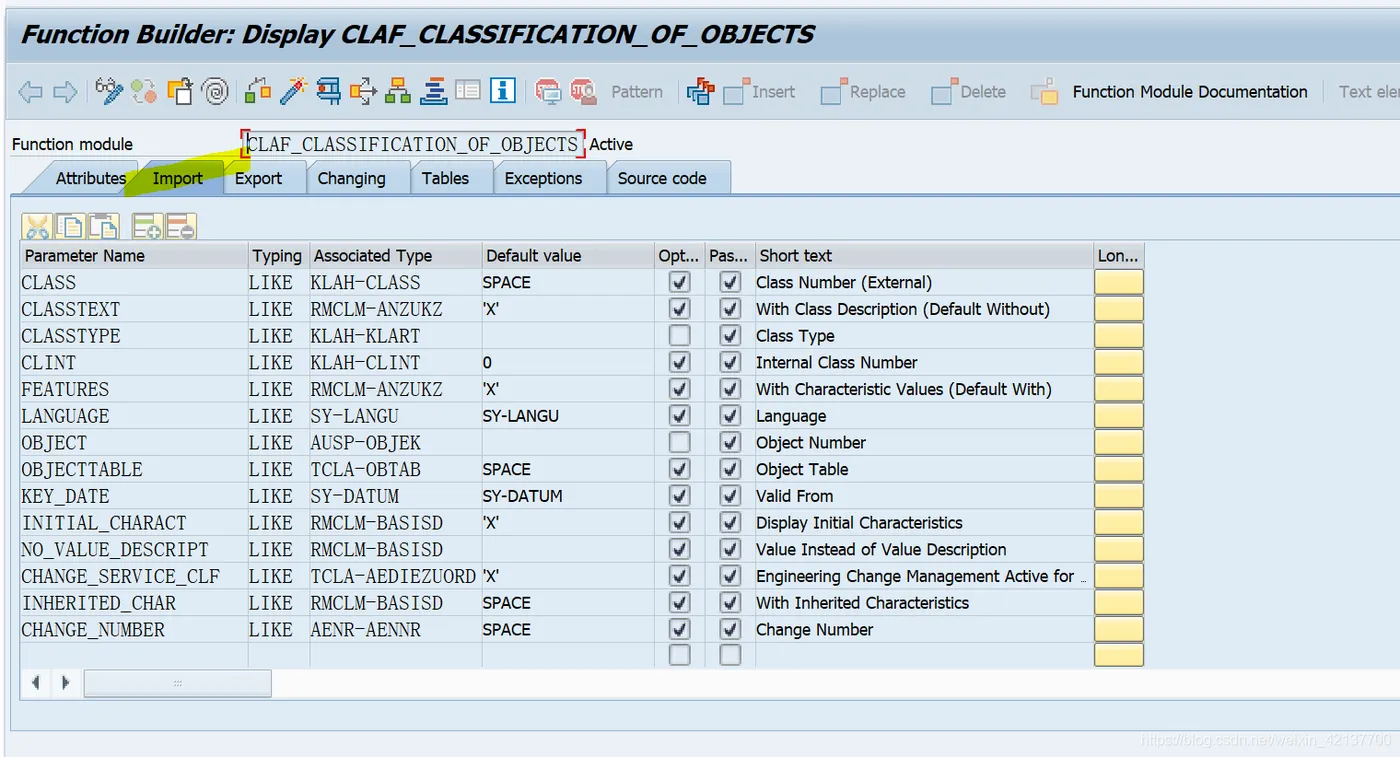Viewport: 1400px width, 757px height.
Task: Click the Function module name field
Action: click(x=412, y=144)
